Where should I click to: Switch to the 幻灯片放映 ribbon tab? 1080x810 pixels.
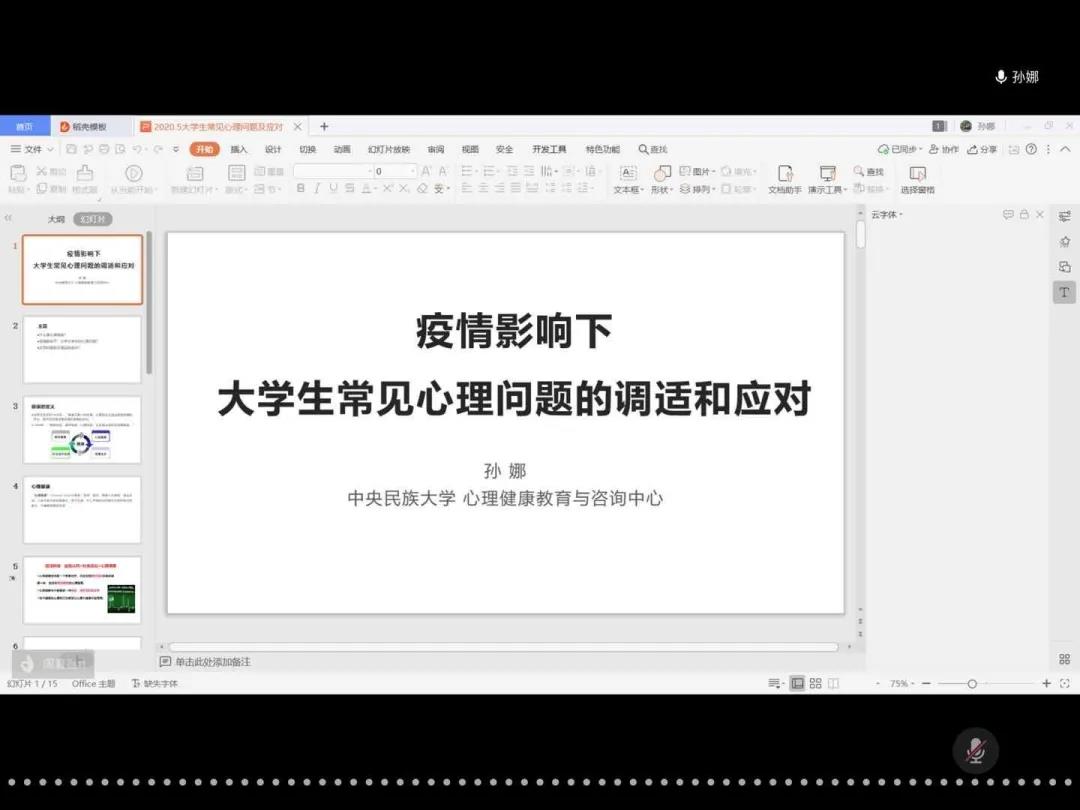click(388, 149)
